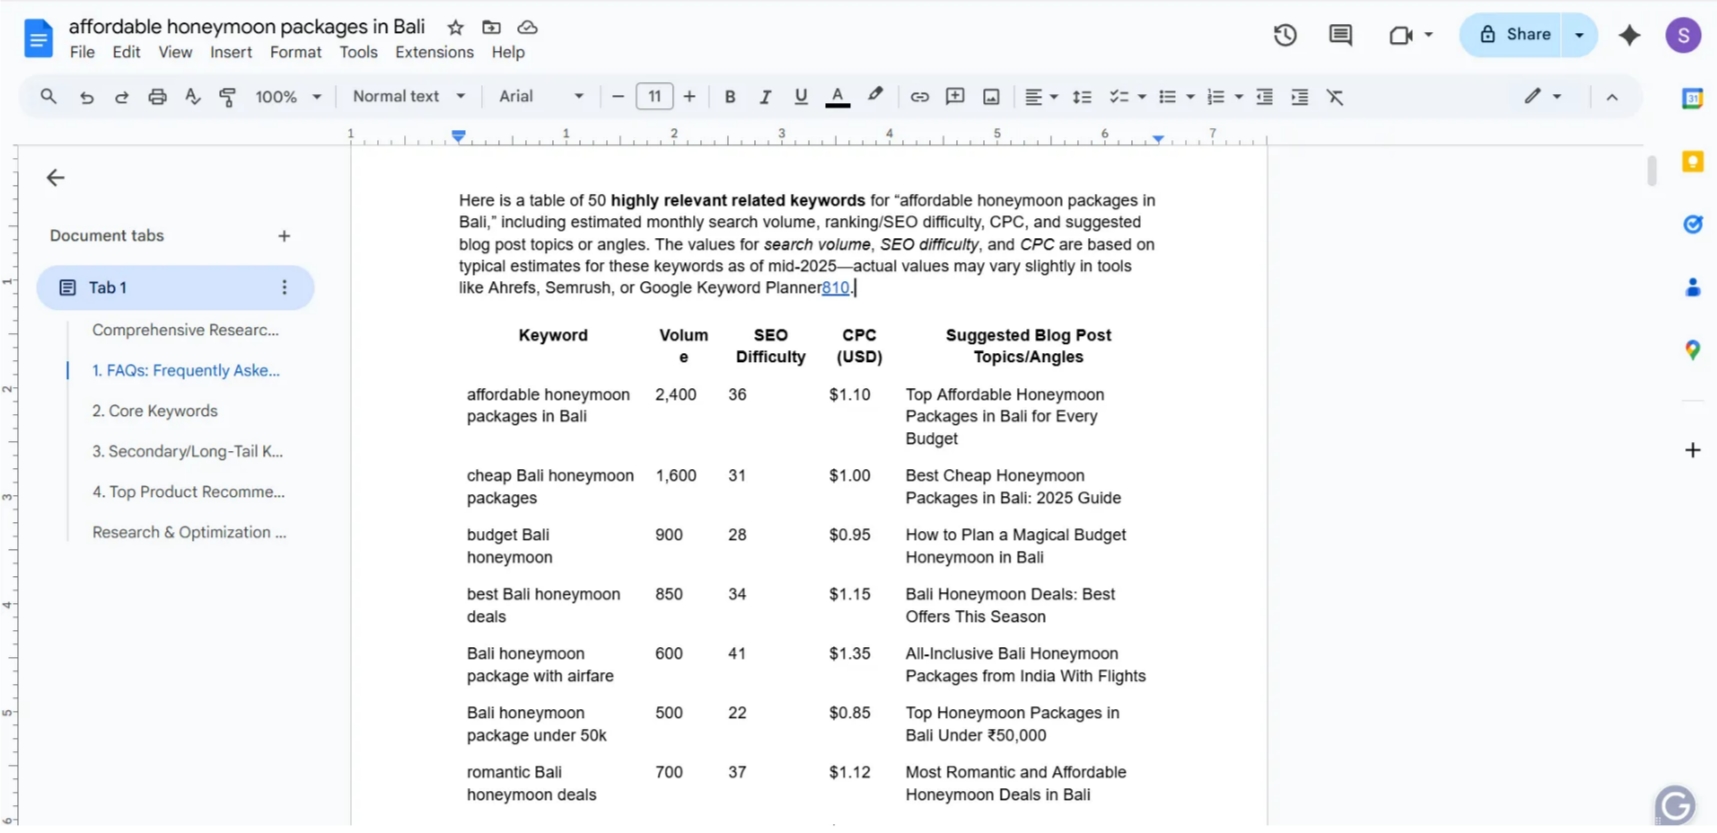Screen dimensions: 1717x833
Task: Apply bulleted list
Action: (1167, 97)
